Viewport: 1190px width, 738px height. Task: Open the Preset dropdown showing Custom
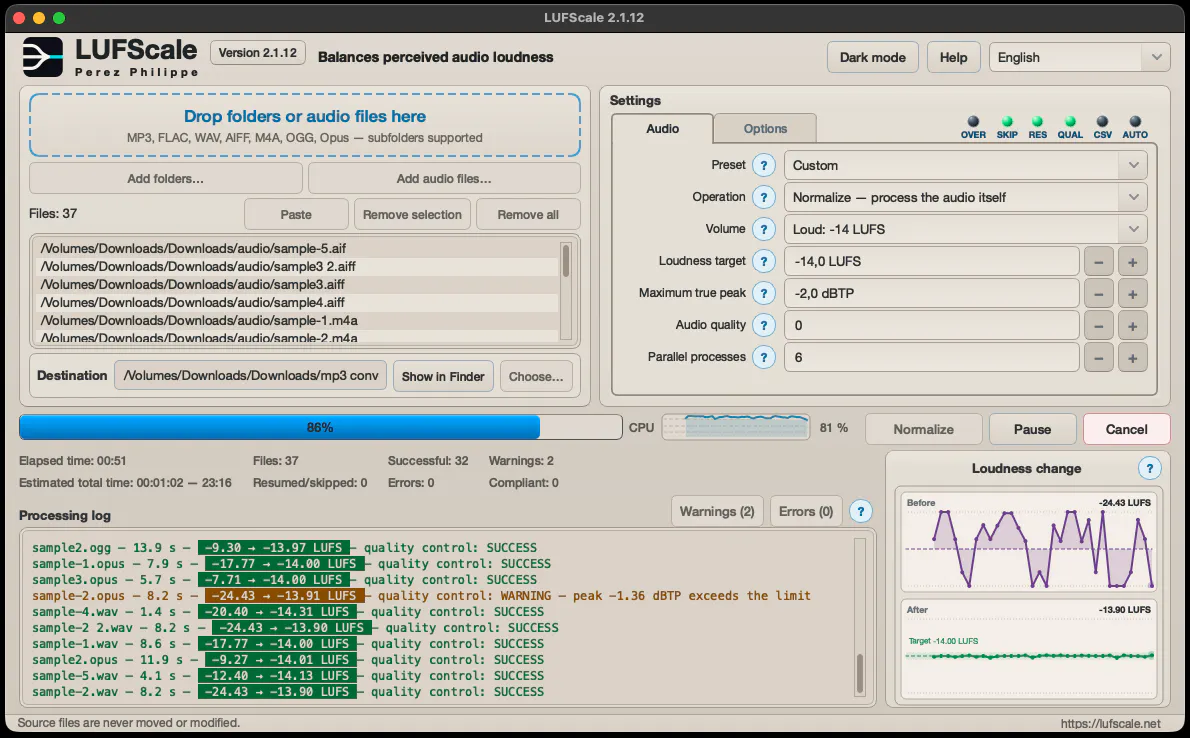tap(965, 166)
